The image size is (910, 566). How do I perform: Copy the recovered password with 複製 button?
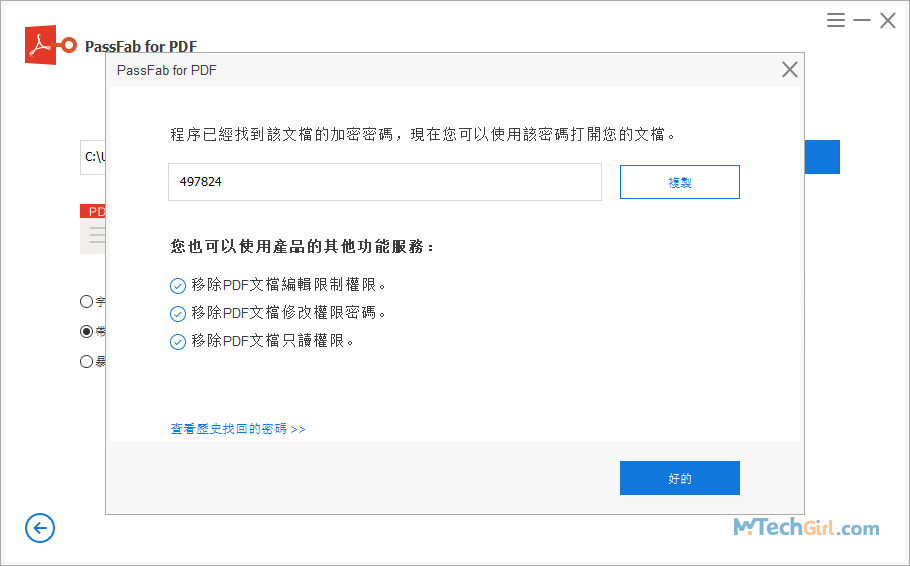pyautogui.click(x=680, y=182)
